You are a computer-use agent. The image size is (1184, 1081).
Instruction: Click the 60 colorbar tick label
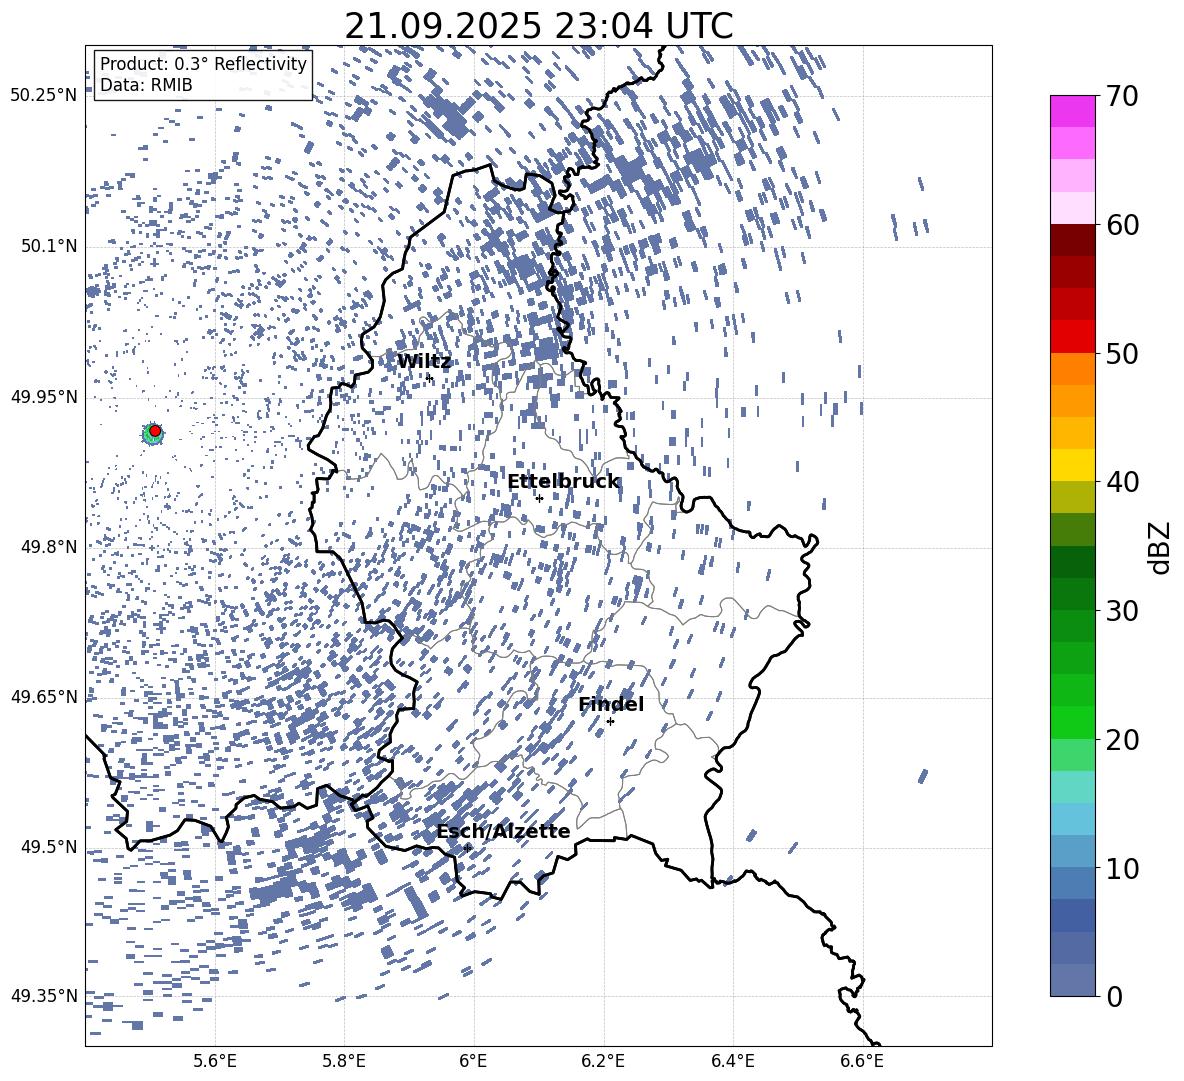click(1121, 225)
